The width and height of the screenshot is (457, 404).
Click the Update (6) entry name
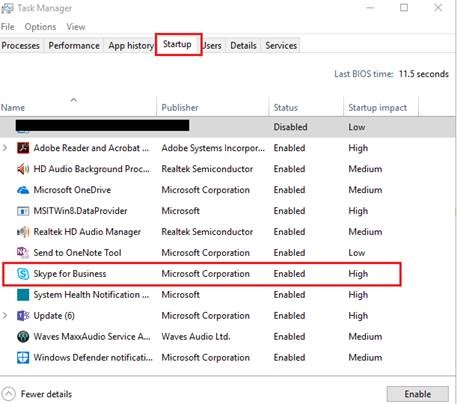pos(54,316)
